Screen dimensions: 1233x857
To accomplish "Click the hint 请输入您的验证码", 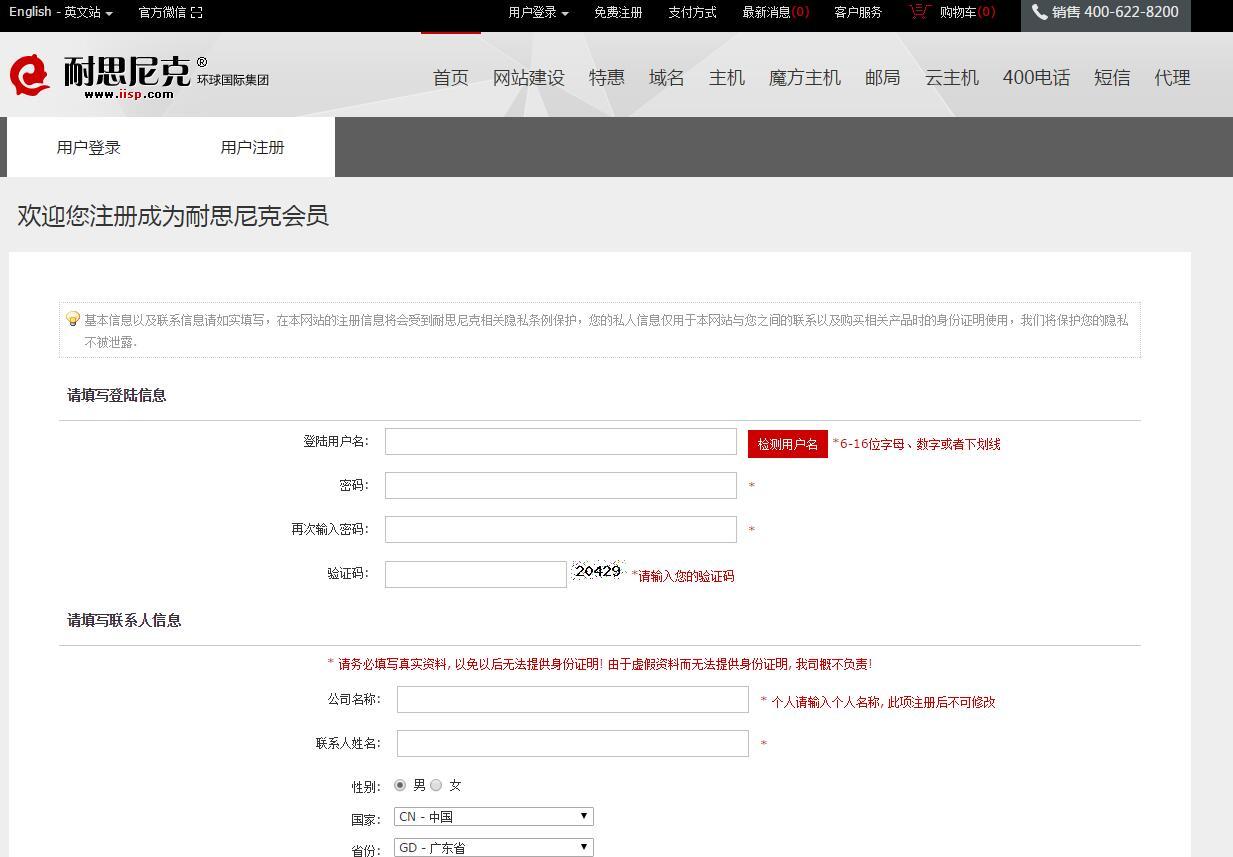I will 686,576.
